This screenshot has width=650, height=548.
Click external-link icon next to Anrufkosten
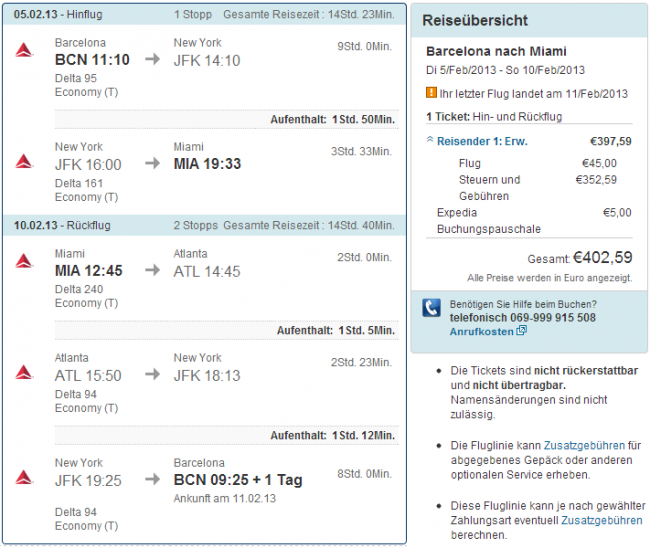click(x=522, y=331)
